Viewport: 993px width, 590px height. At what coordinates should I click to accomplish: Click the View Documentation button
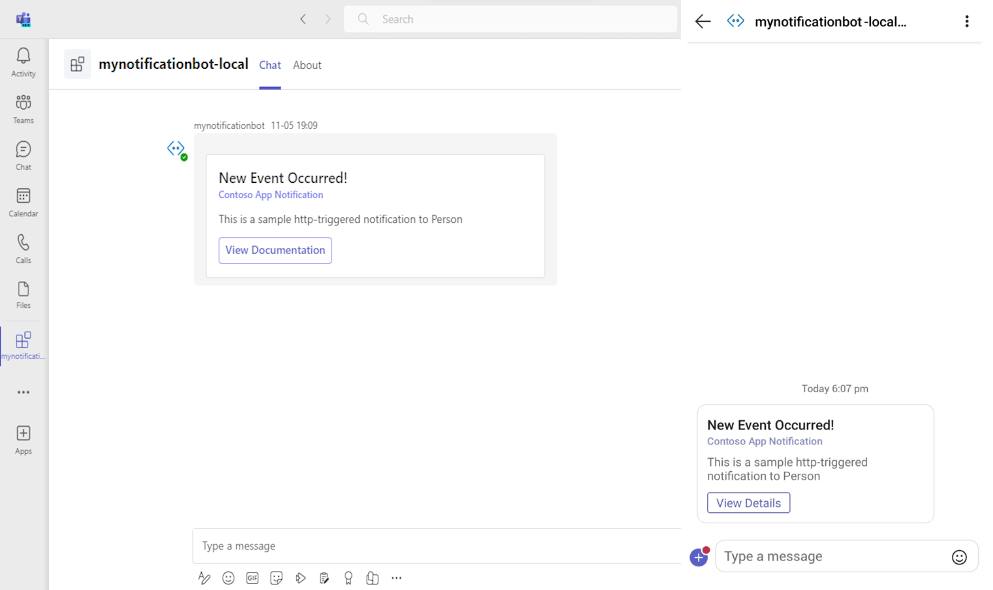click(x=274, y=250)
